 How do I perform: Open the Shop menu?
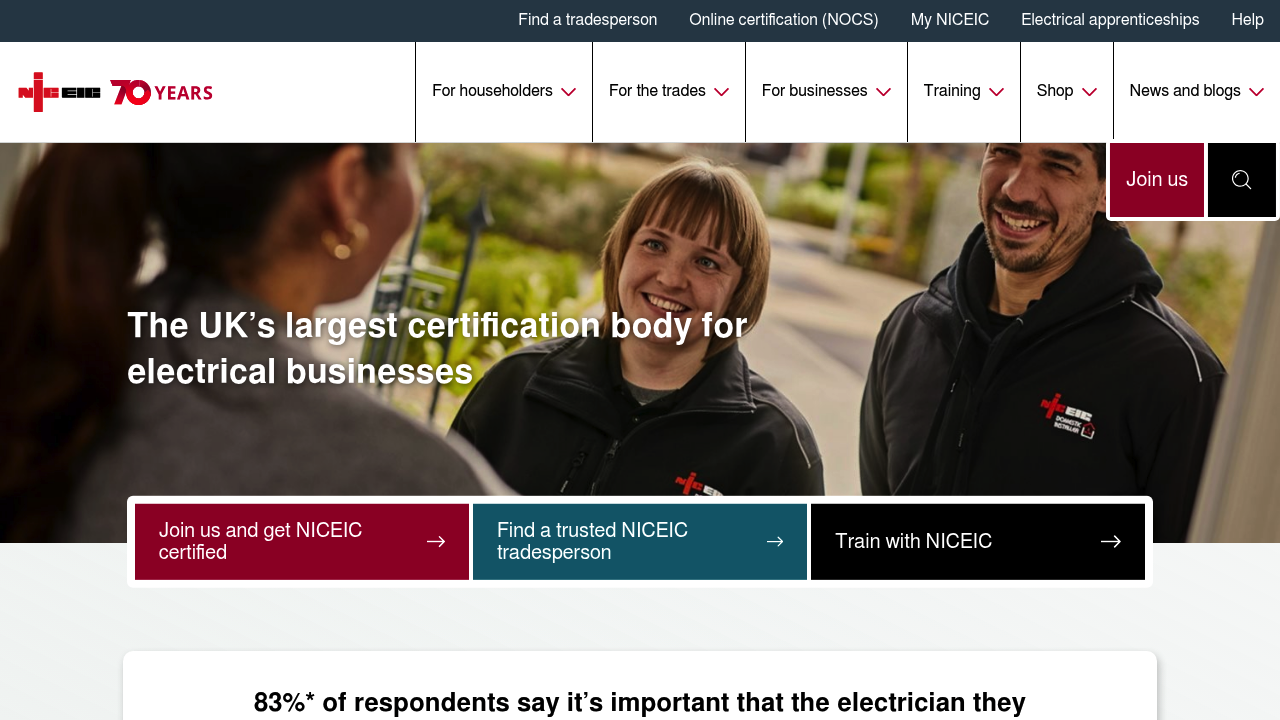point(1067,92)
